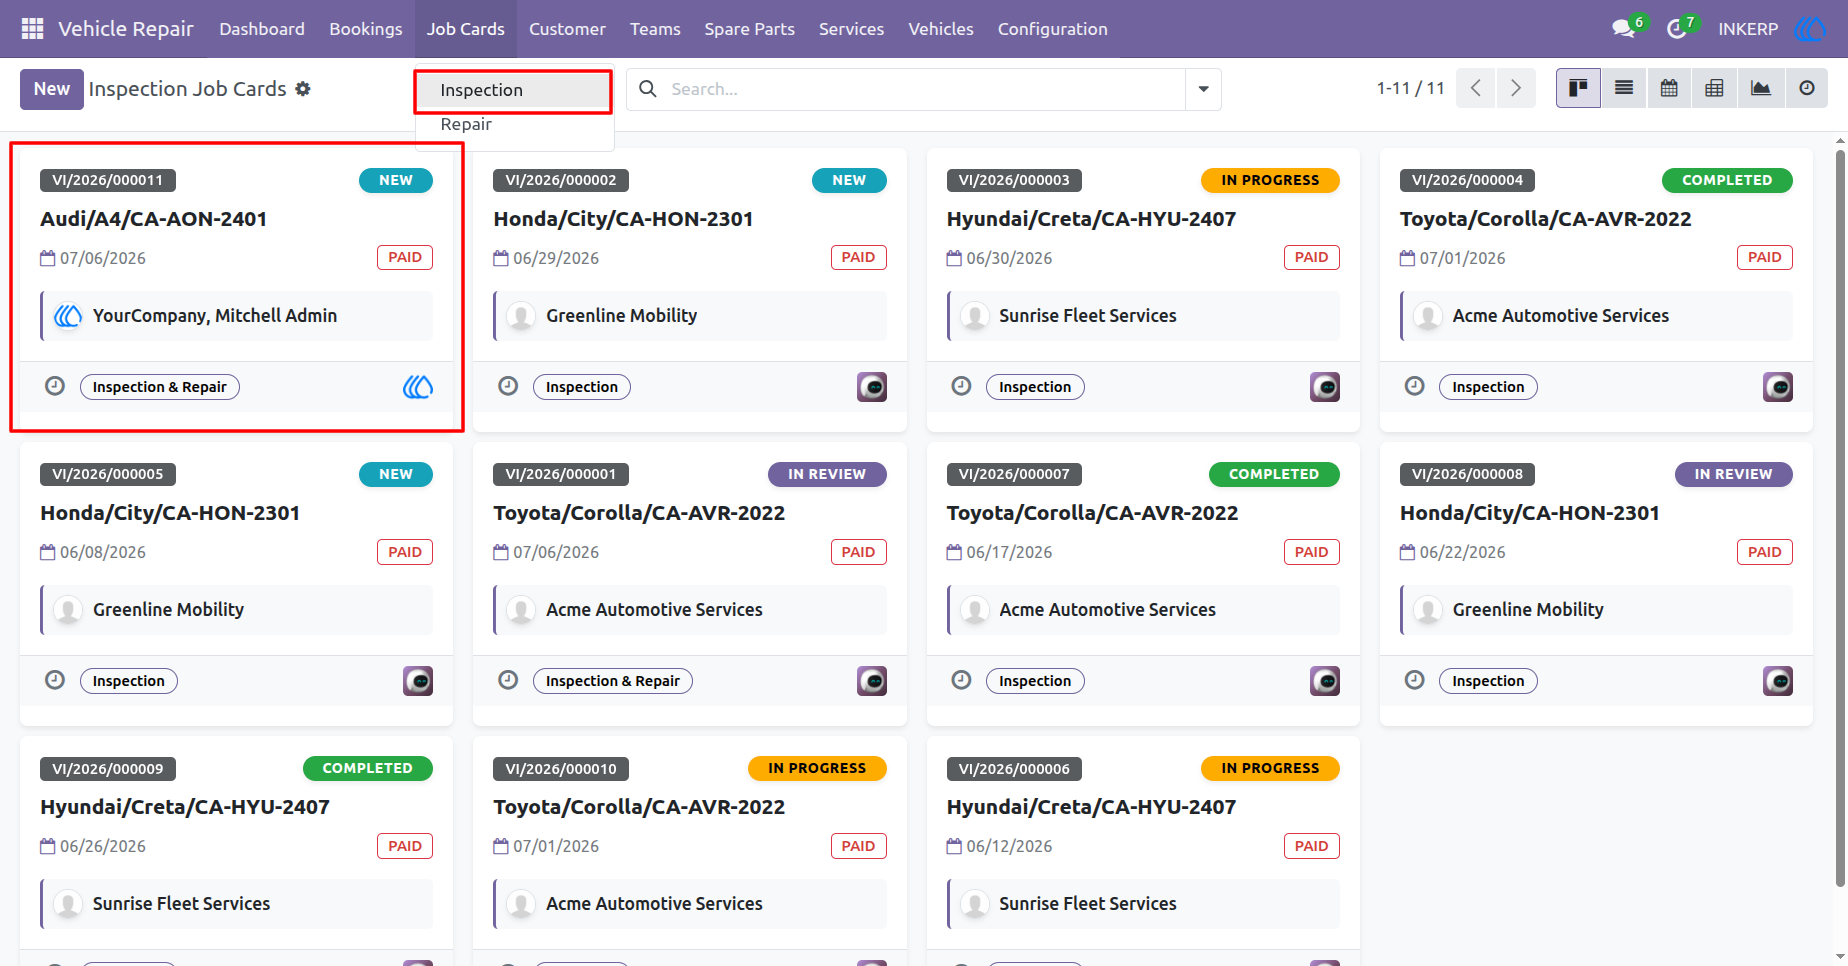The width and height of the screenshot is (1848, 966).
Task: Click IN PROGRESS badge on VI/2026/000010
Action: coord(817,768)
